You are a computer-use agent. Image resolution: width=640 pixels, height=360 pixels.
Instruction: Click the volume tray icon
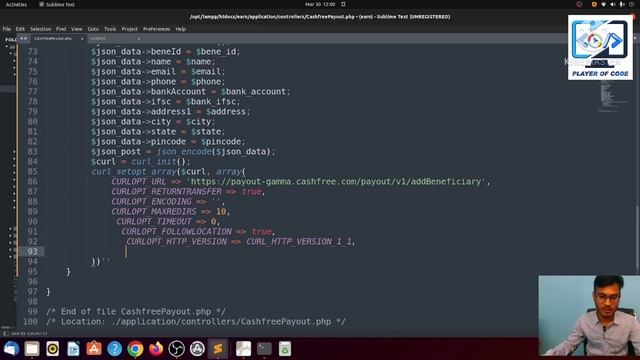[x=613, y=4]
